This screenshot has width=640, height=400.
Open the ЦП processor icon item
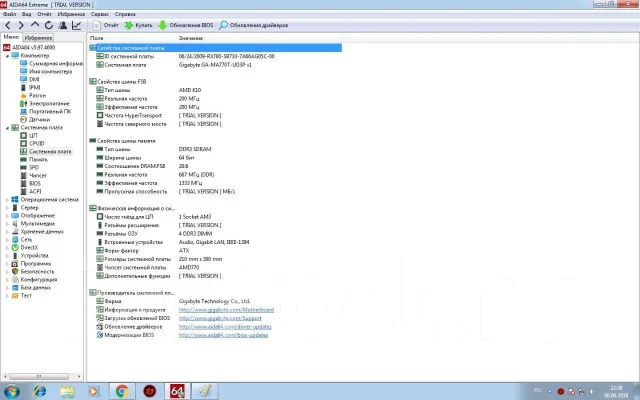coord(23,136)
